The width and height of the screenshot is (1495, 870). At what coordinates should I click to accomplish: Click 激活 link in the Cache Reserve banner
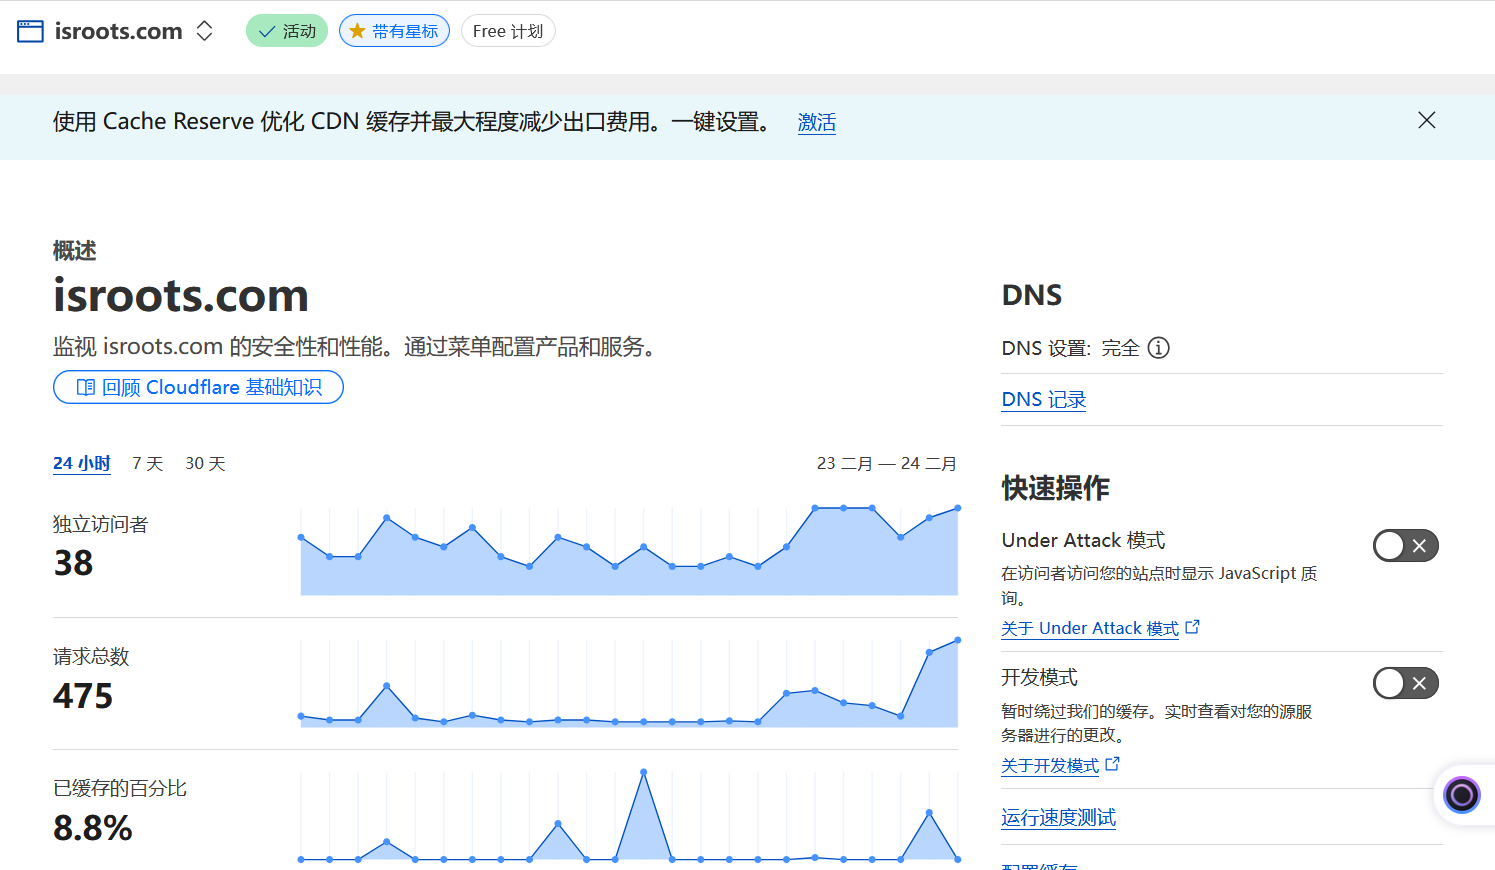coord(817,122)
